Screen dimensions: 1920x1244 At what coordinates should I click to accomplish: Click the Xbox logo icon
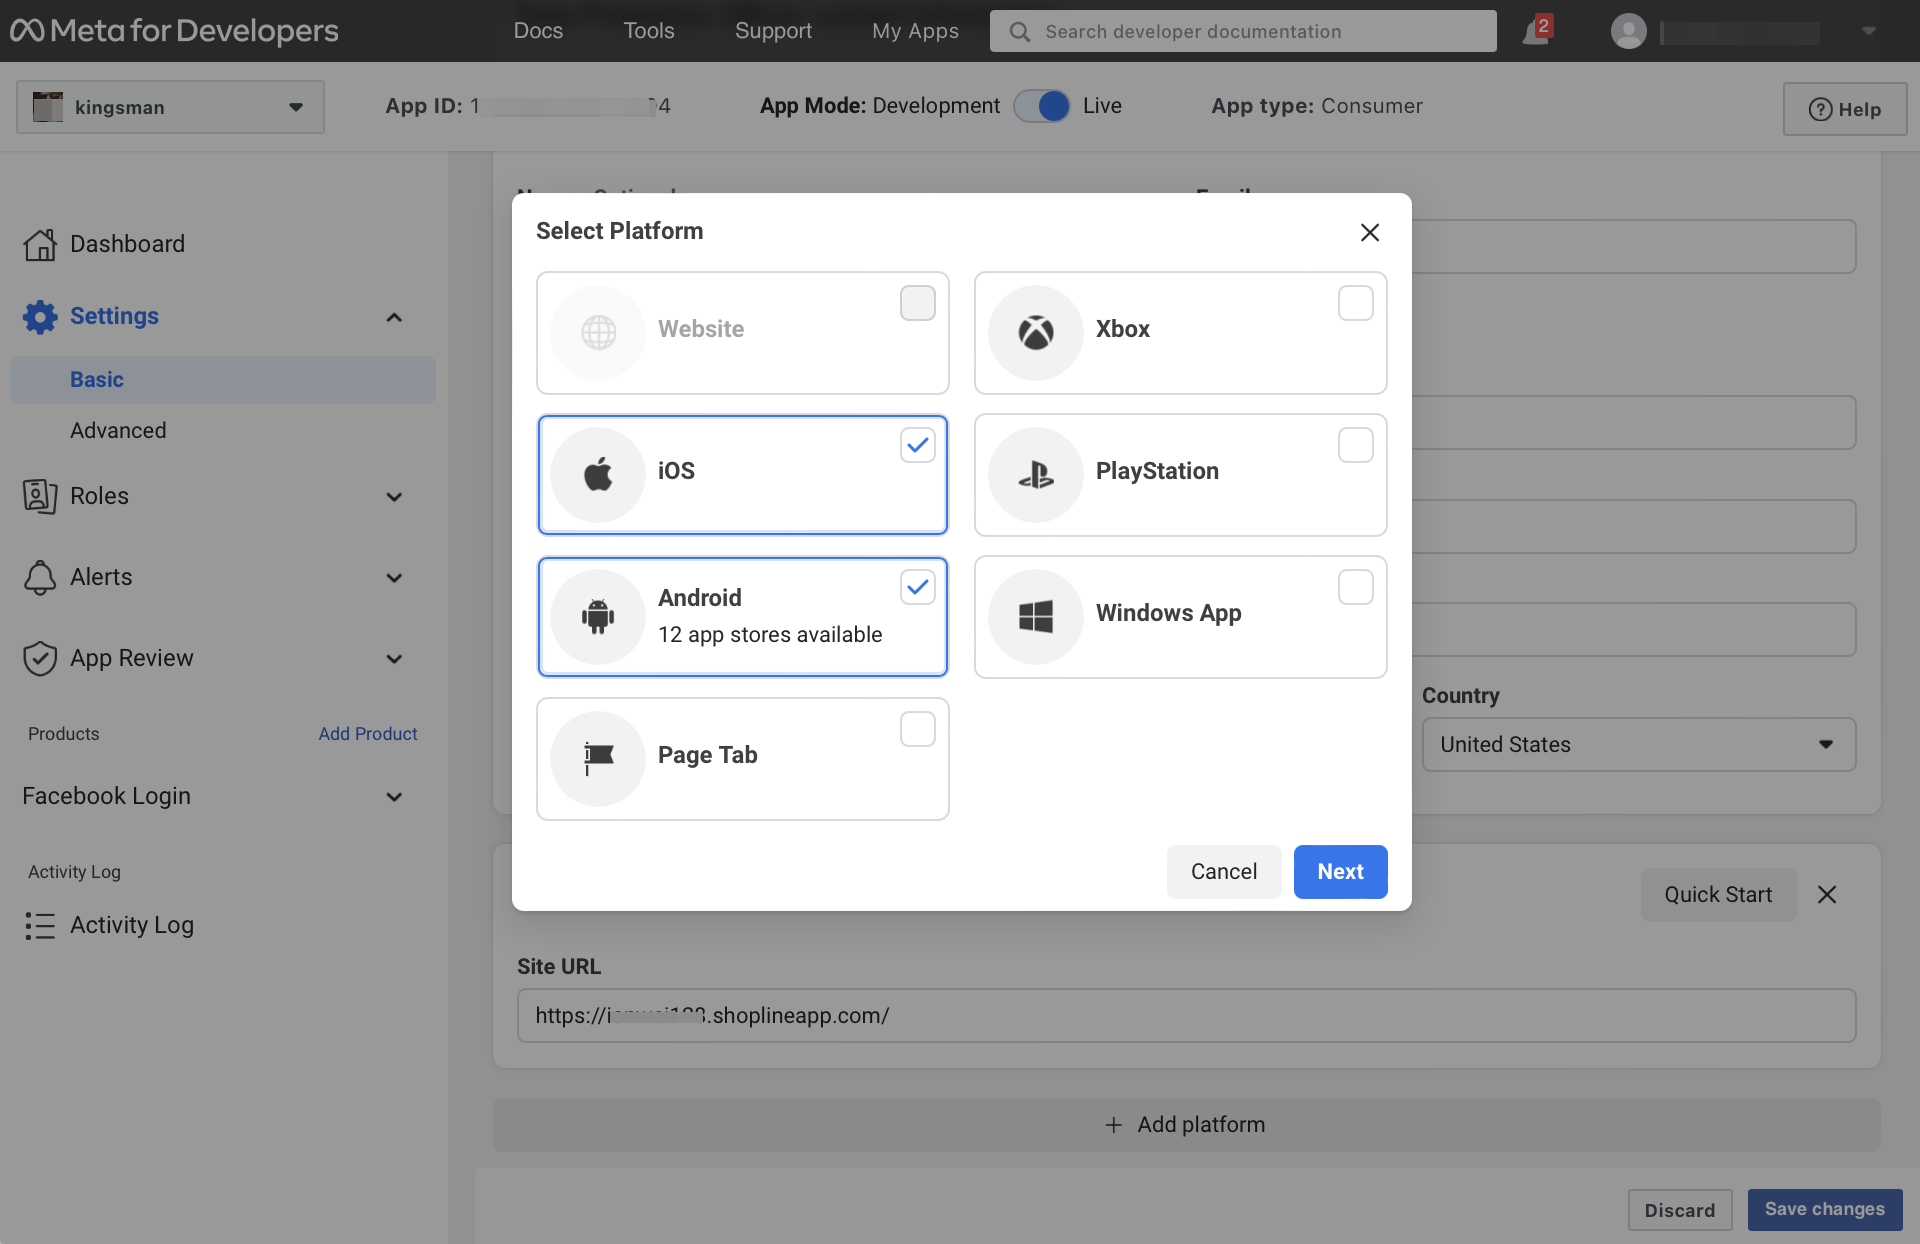[1036, 332]
